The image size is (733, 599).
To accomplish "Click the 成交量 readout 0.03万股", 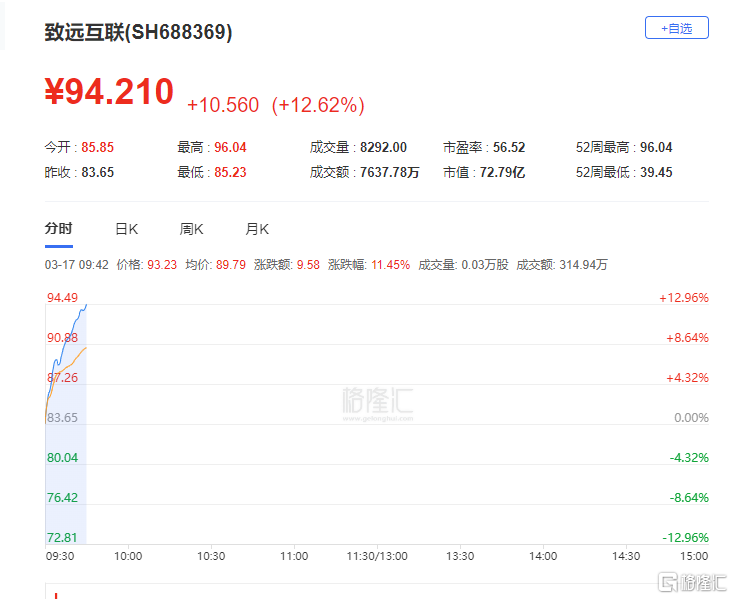I will (485, 265).
